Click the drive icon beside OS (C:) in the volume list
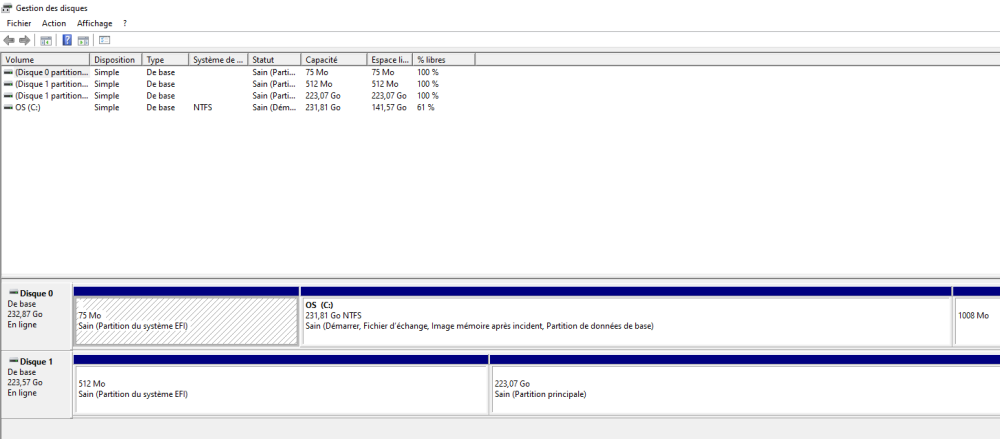The width and height of the screenshot is (1000, 439). tap(9, 107)
